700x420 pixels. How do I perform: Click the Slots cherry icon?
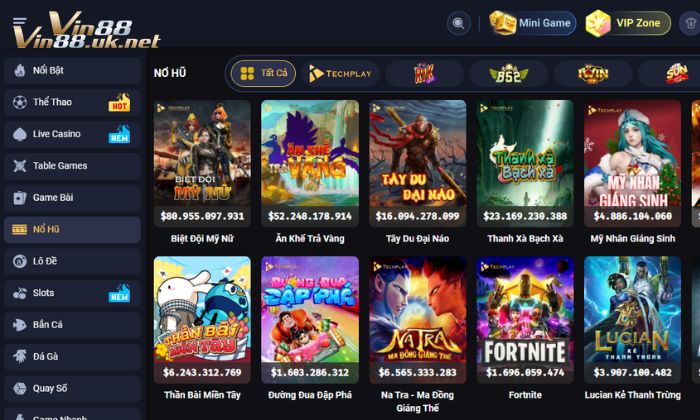pos(20,293)
